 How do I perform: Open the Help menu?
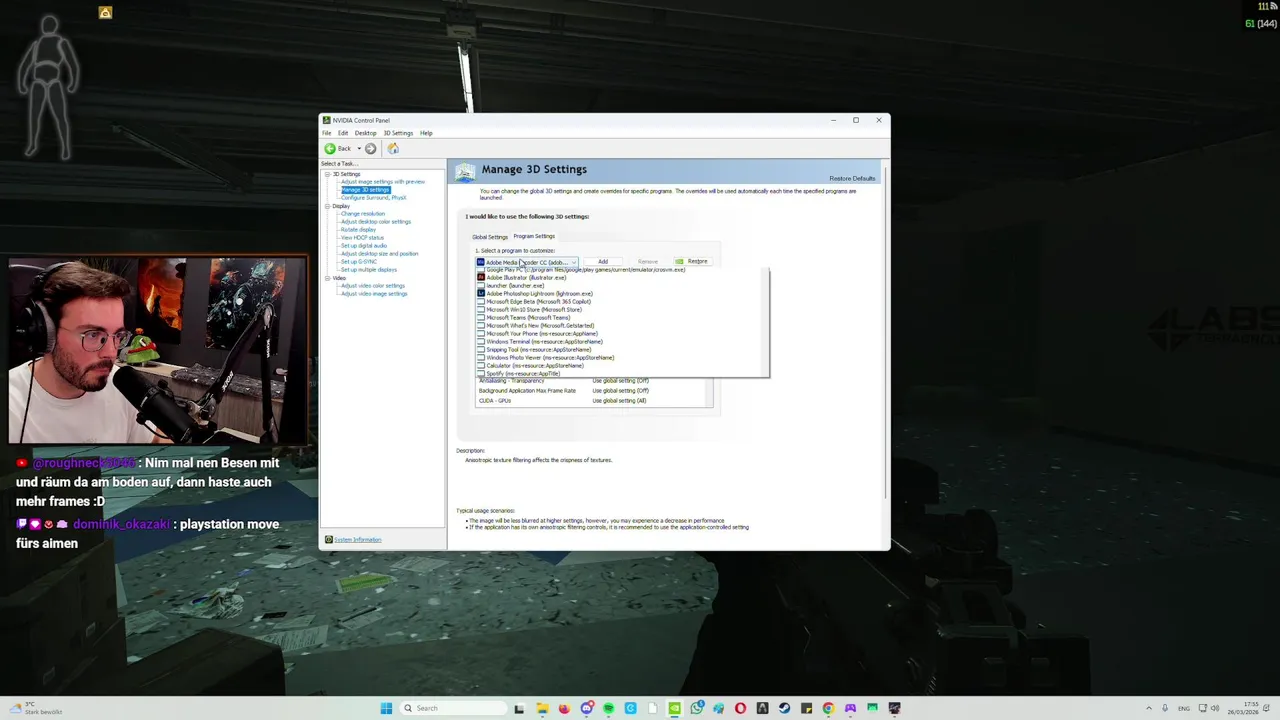426,133
